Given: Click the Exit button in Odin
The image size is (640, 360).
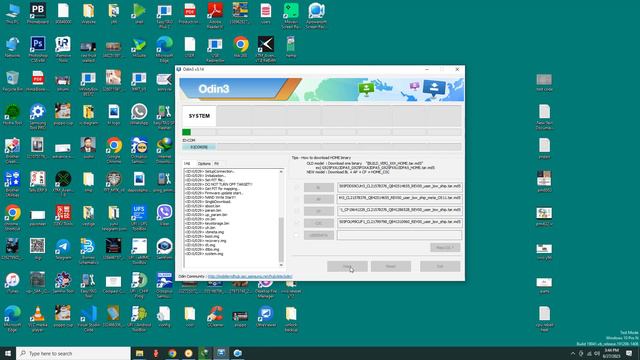Looking at the screenshot, I should coord(440,267).
